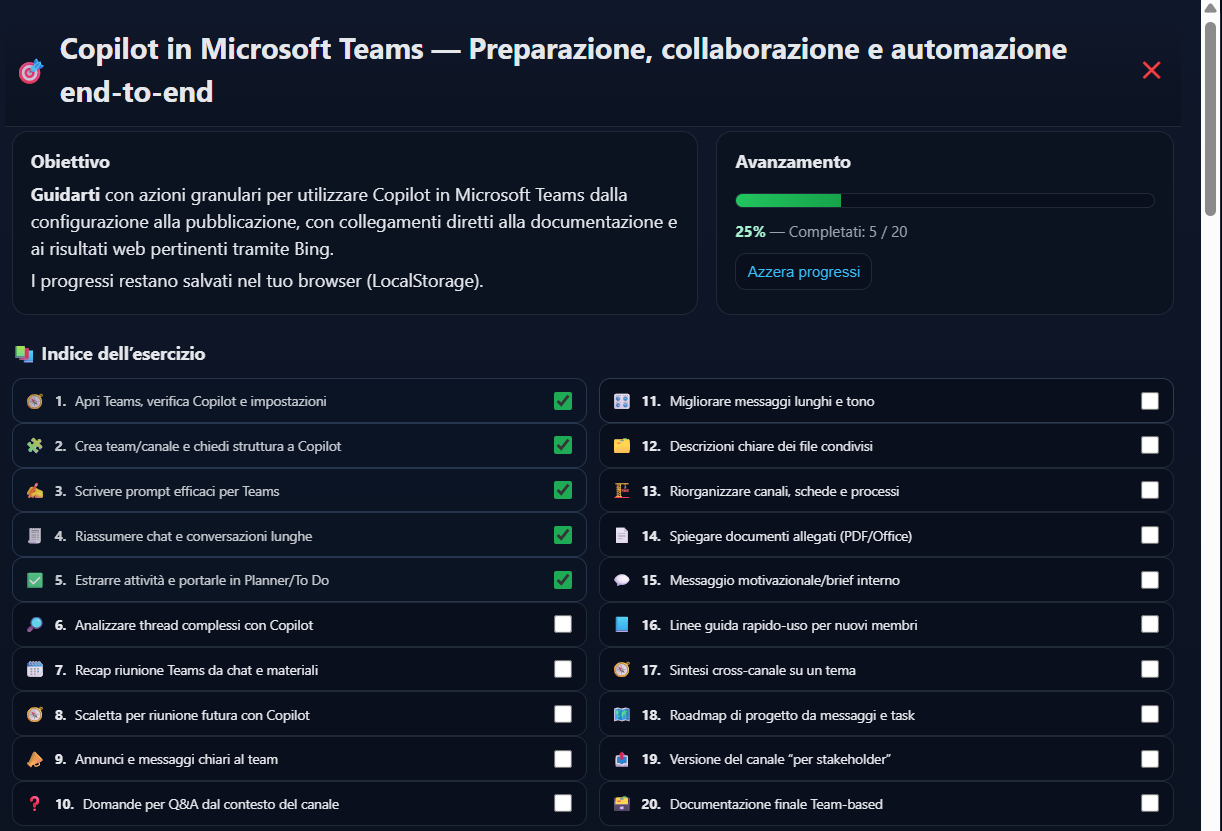The height and width of the screenshot is (831, 1222).
Task: Click the file box icon of item 20
Action: click(x=622, y=804)
